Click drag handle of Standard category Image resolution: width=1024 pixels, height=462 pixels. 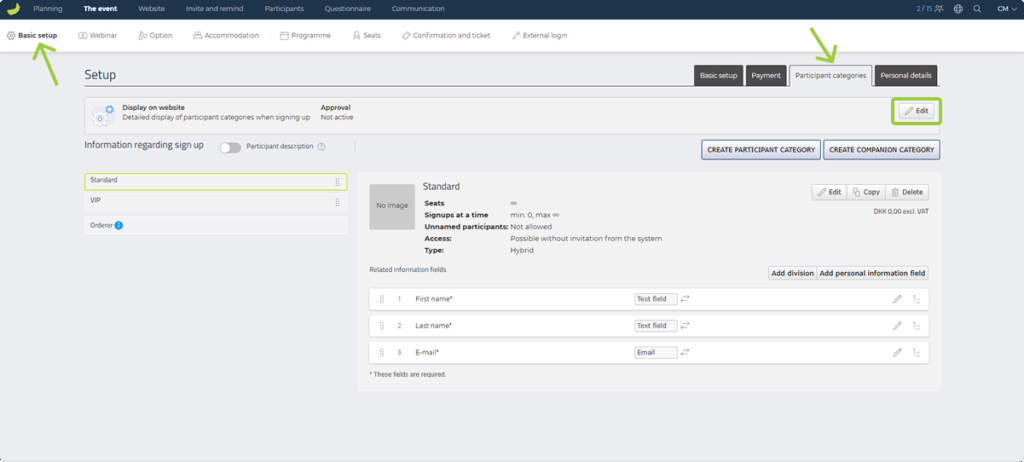338,182
